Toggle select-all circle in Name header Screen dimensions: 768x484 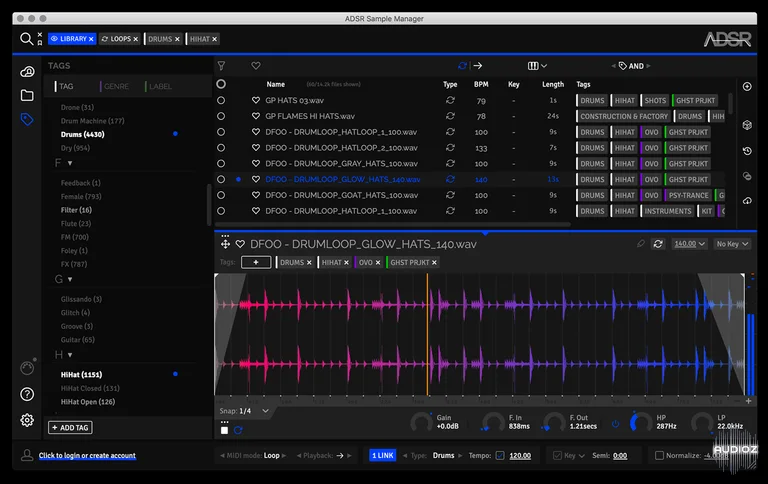(221, 84)
